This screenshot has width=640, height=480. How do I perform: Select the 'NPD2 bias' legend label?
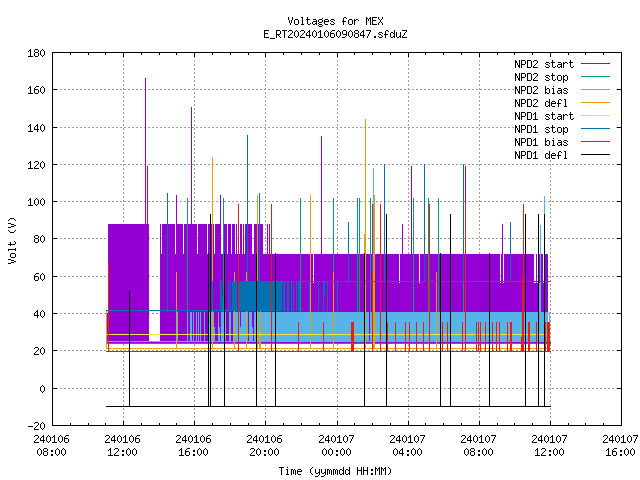(x=541, y=90)
